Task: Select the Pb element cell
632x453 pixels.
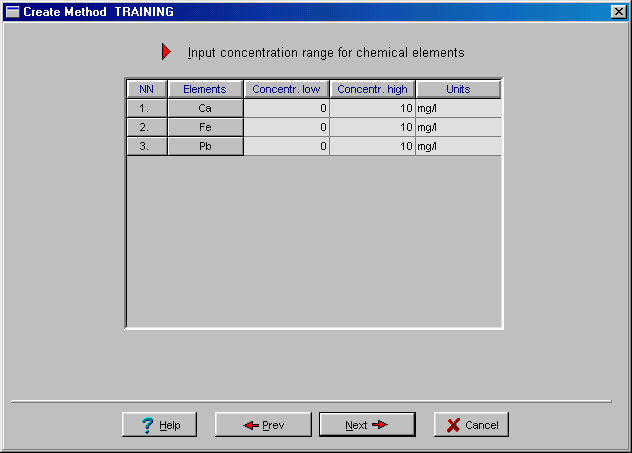Action: tap(205, 146)
